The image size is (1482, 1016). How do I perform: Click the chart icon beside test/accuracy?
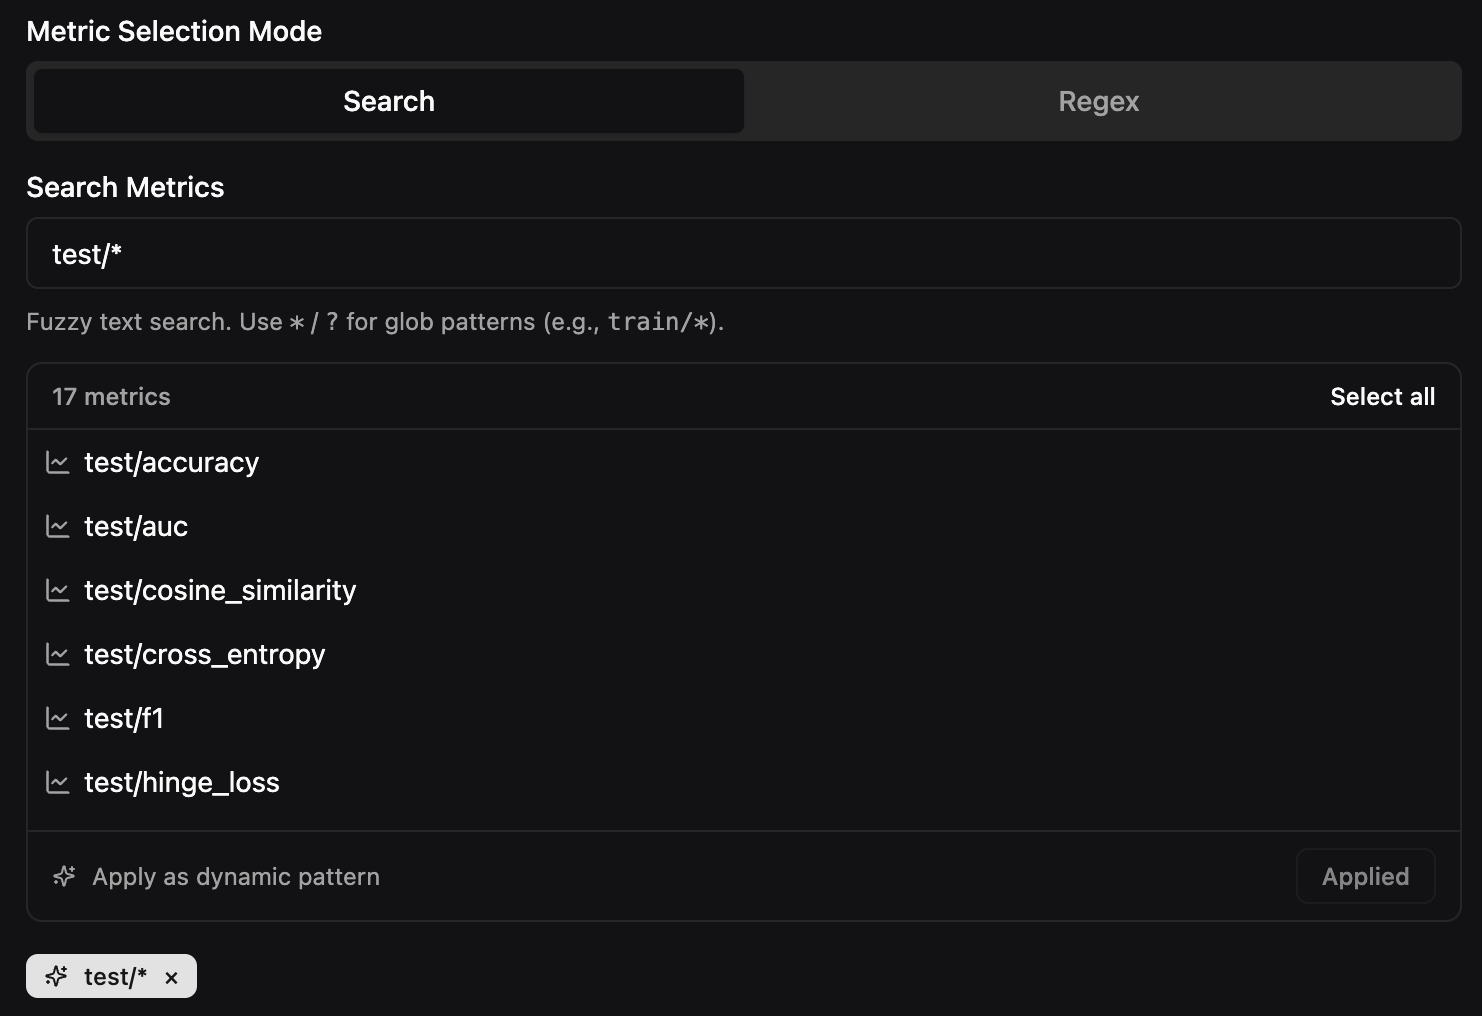pos(58,462)
